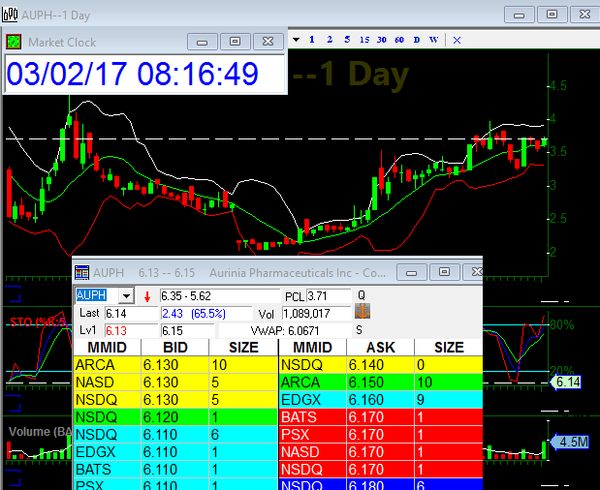The width and height of the screenshot is (600, 490).
Task: Select the ARCA bid row at 6.130
Action: [175, 365]
